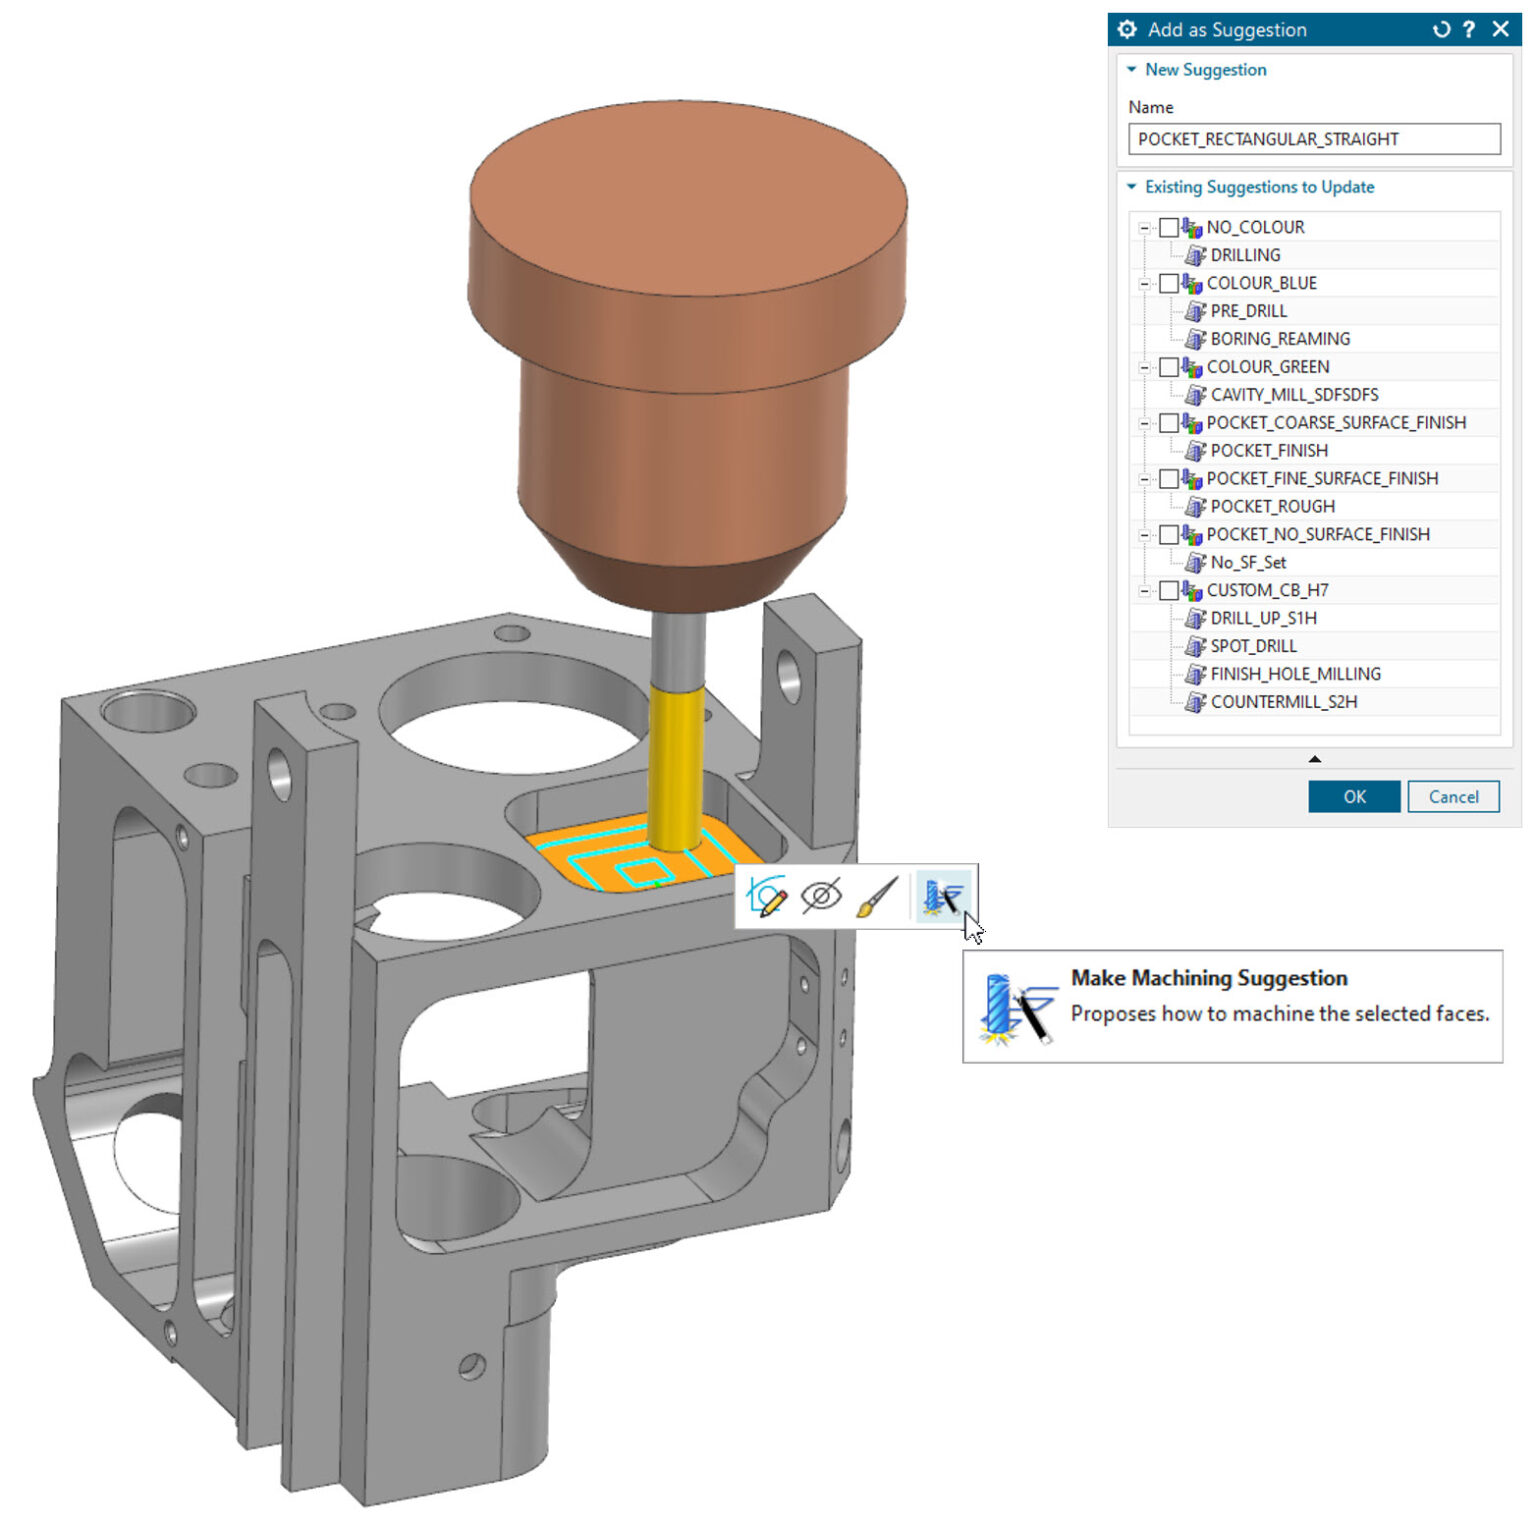Collapse the Existing Suggestions to Update section
This screenshot has height=1527, width=1536.
point(1133,187)
